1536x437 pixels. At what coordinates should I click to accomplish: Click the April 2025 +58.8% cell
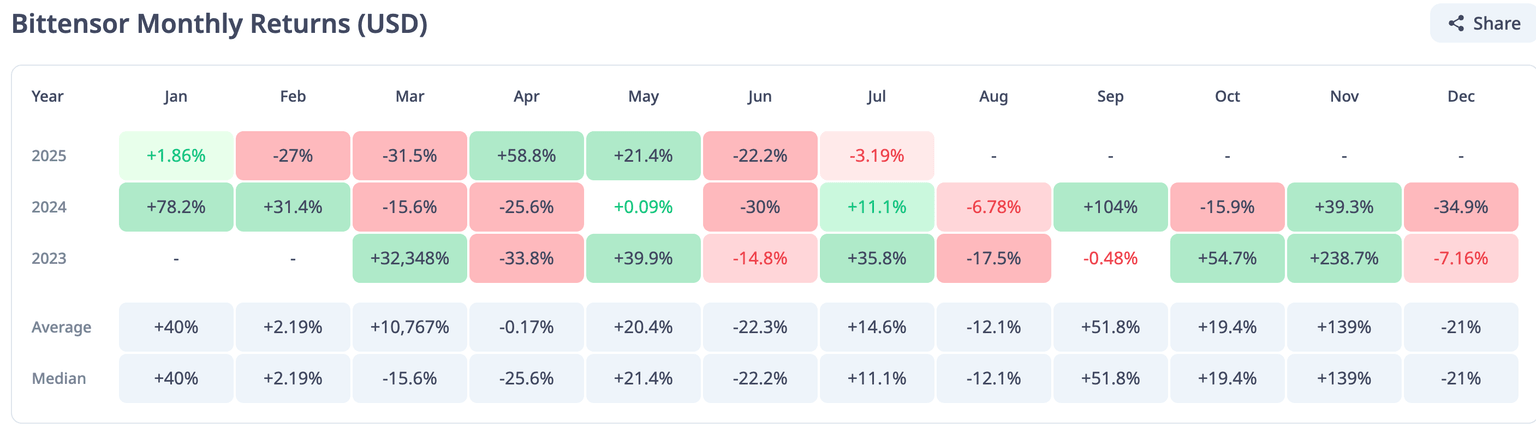(527, 156)
